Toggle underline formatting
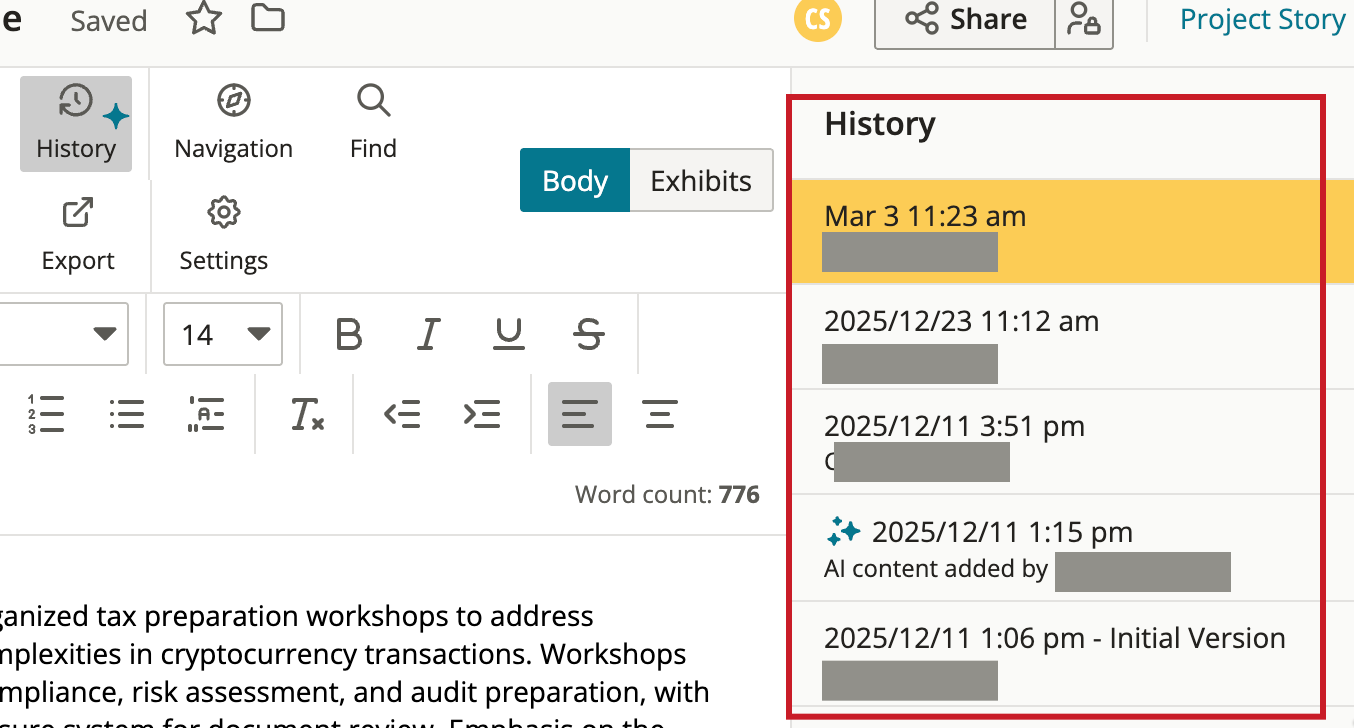 [509, 334]
